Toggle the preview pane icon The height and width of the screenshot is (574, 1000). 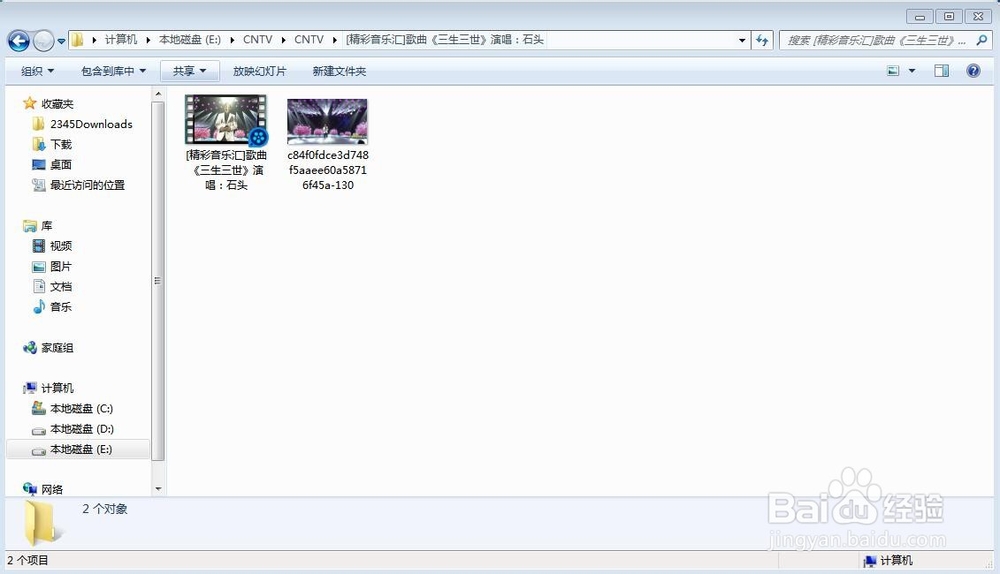point(941,71)
